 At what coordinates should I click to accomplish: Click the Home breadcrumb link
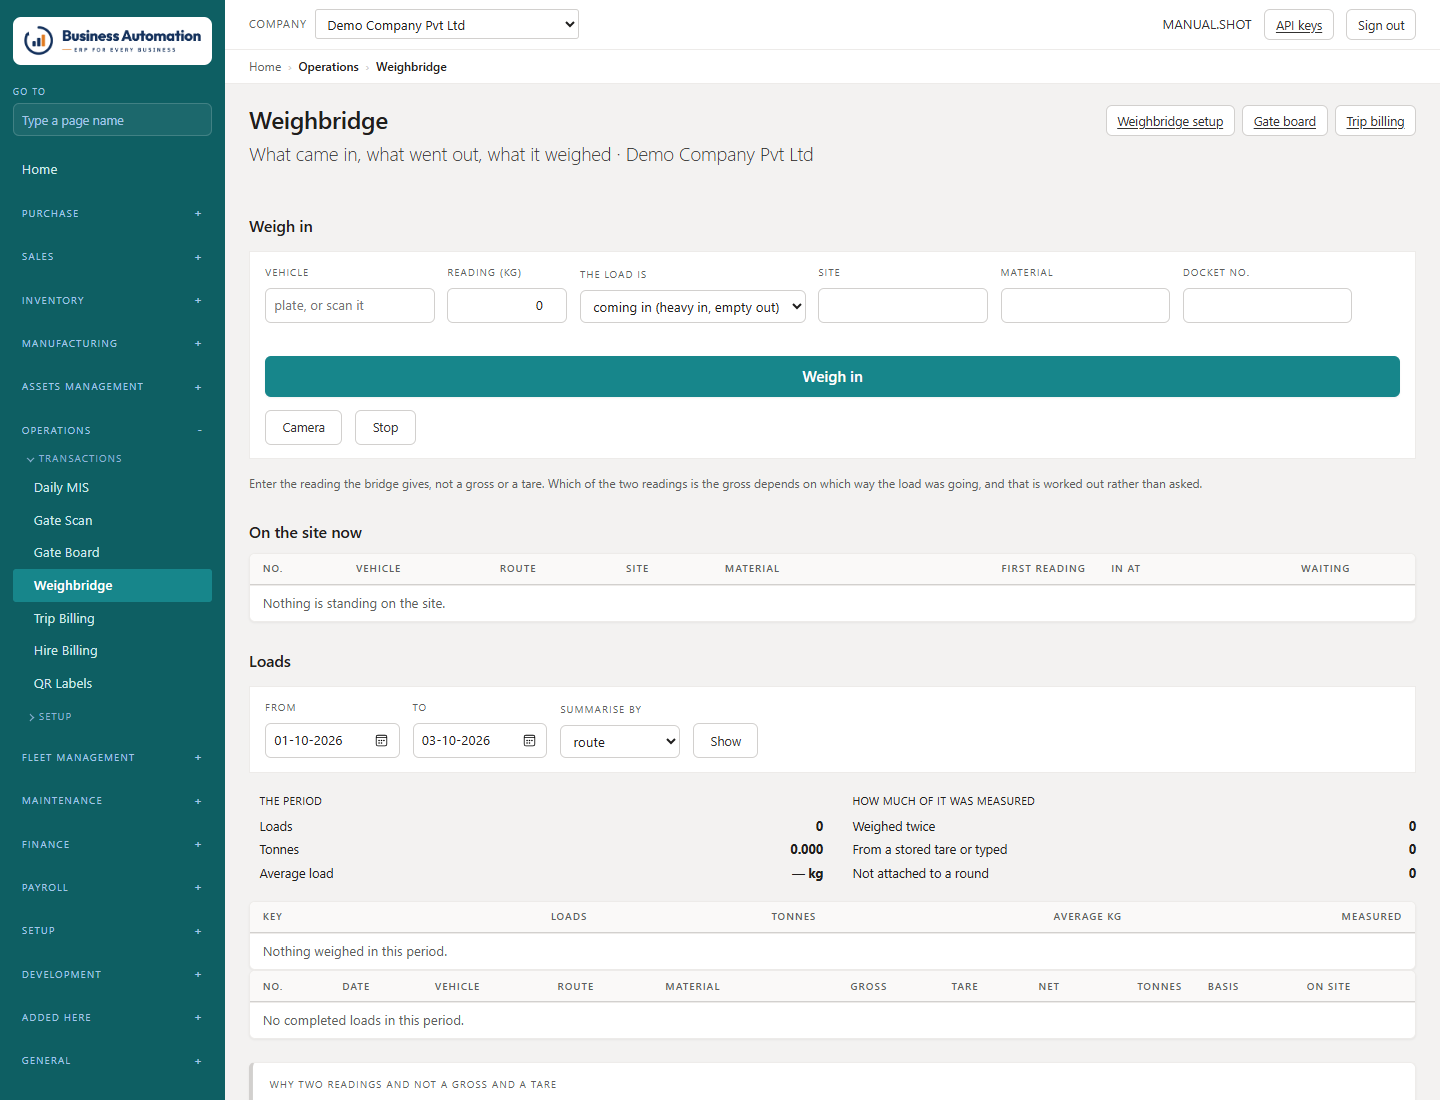(x=265, y=67)
